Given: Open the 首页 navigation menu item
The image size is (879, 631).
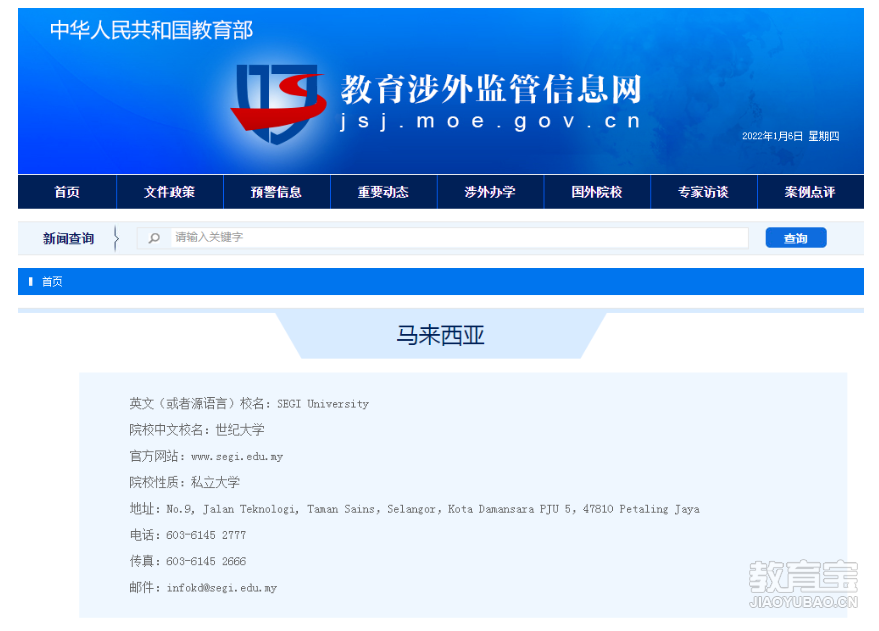Looking at the screenshot, I should (67, 192).
